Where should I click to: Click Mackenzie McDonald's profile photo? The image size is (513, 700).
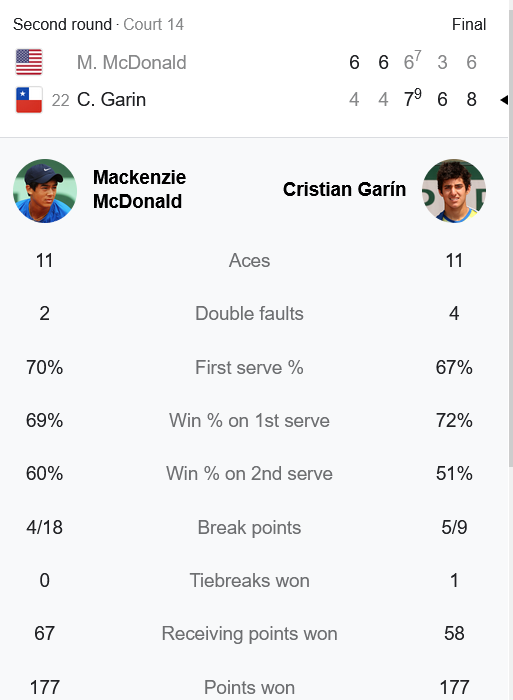click(45, 191)
